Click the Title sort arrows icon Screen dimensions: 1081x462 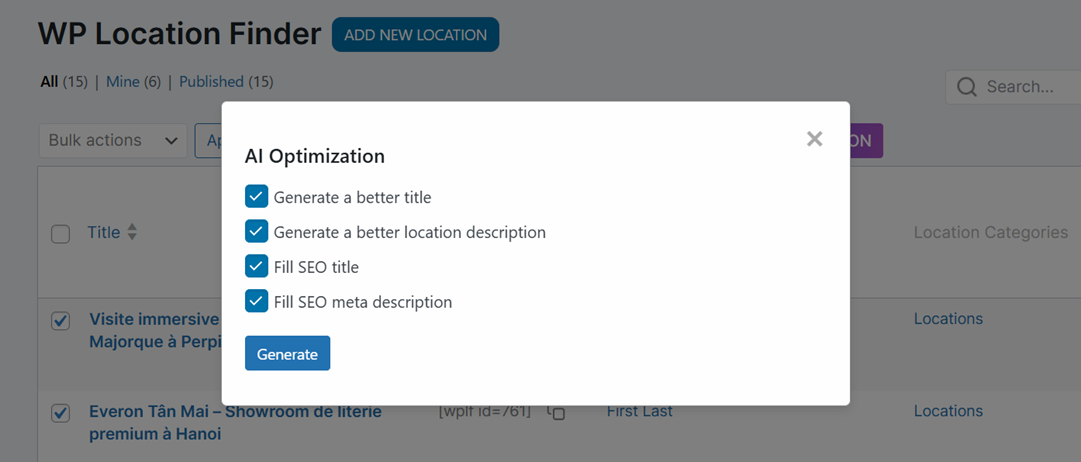pos(132,232)
